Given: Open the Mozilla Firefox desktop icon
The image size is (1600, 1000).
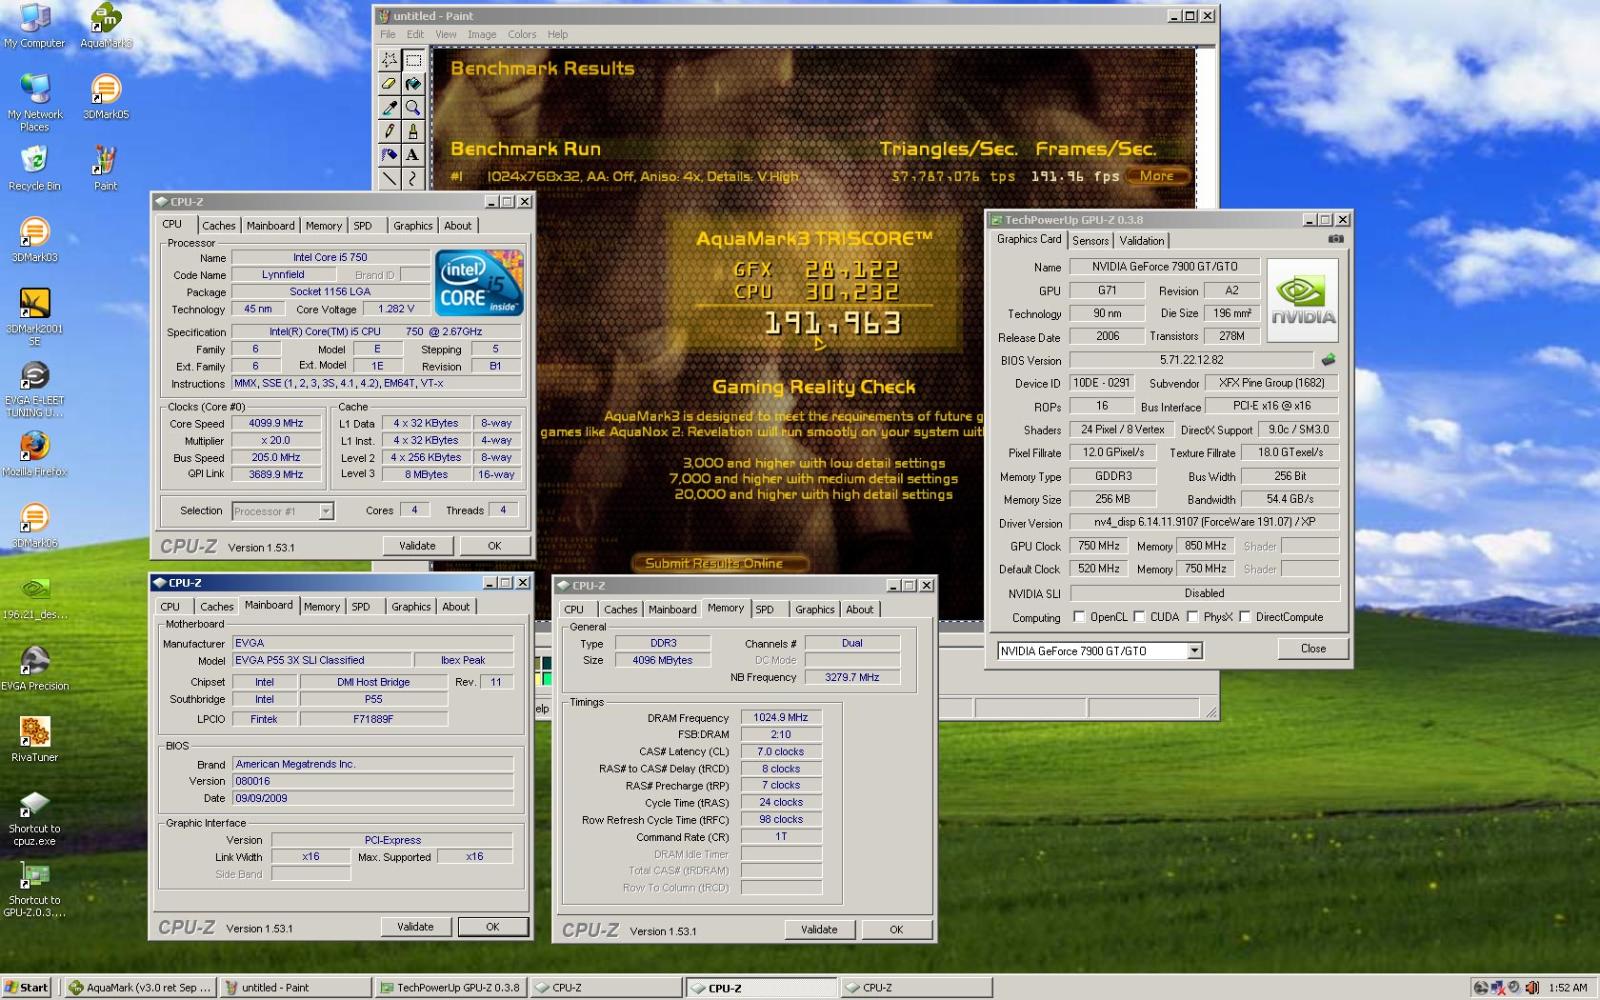Looking at the screenshot, I should [x=34, y=454].
